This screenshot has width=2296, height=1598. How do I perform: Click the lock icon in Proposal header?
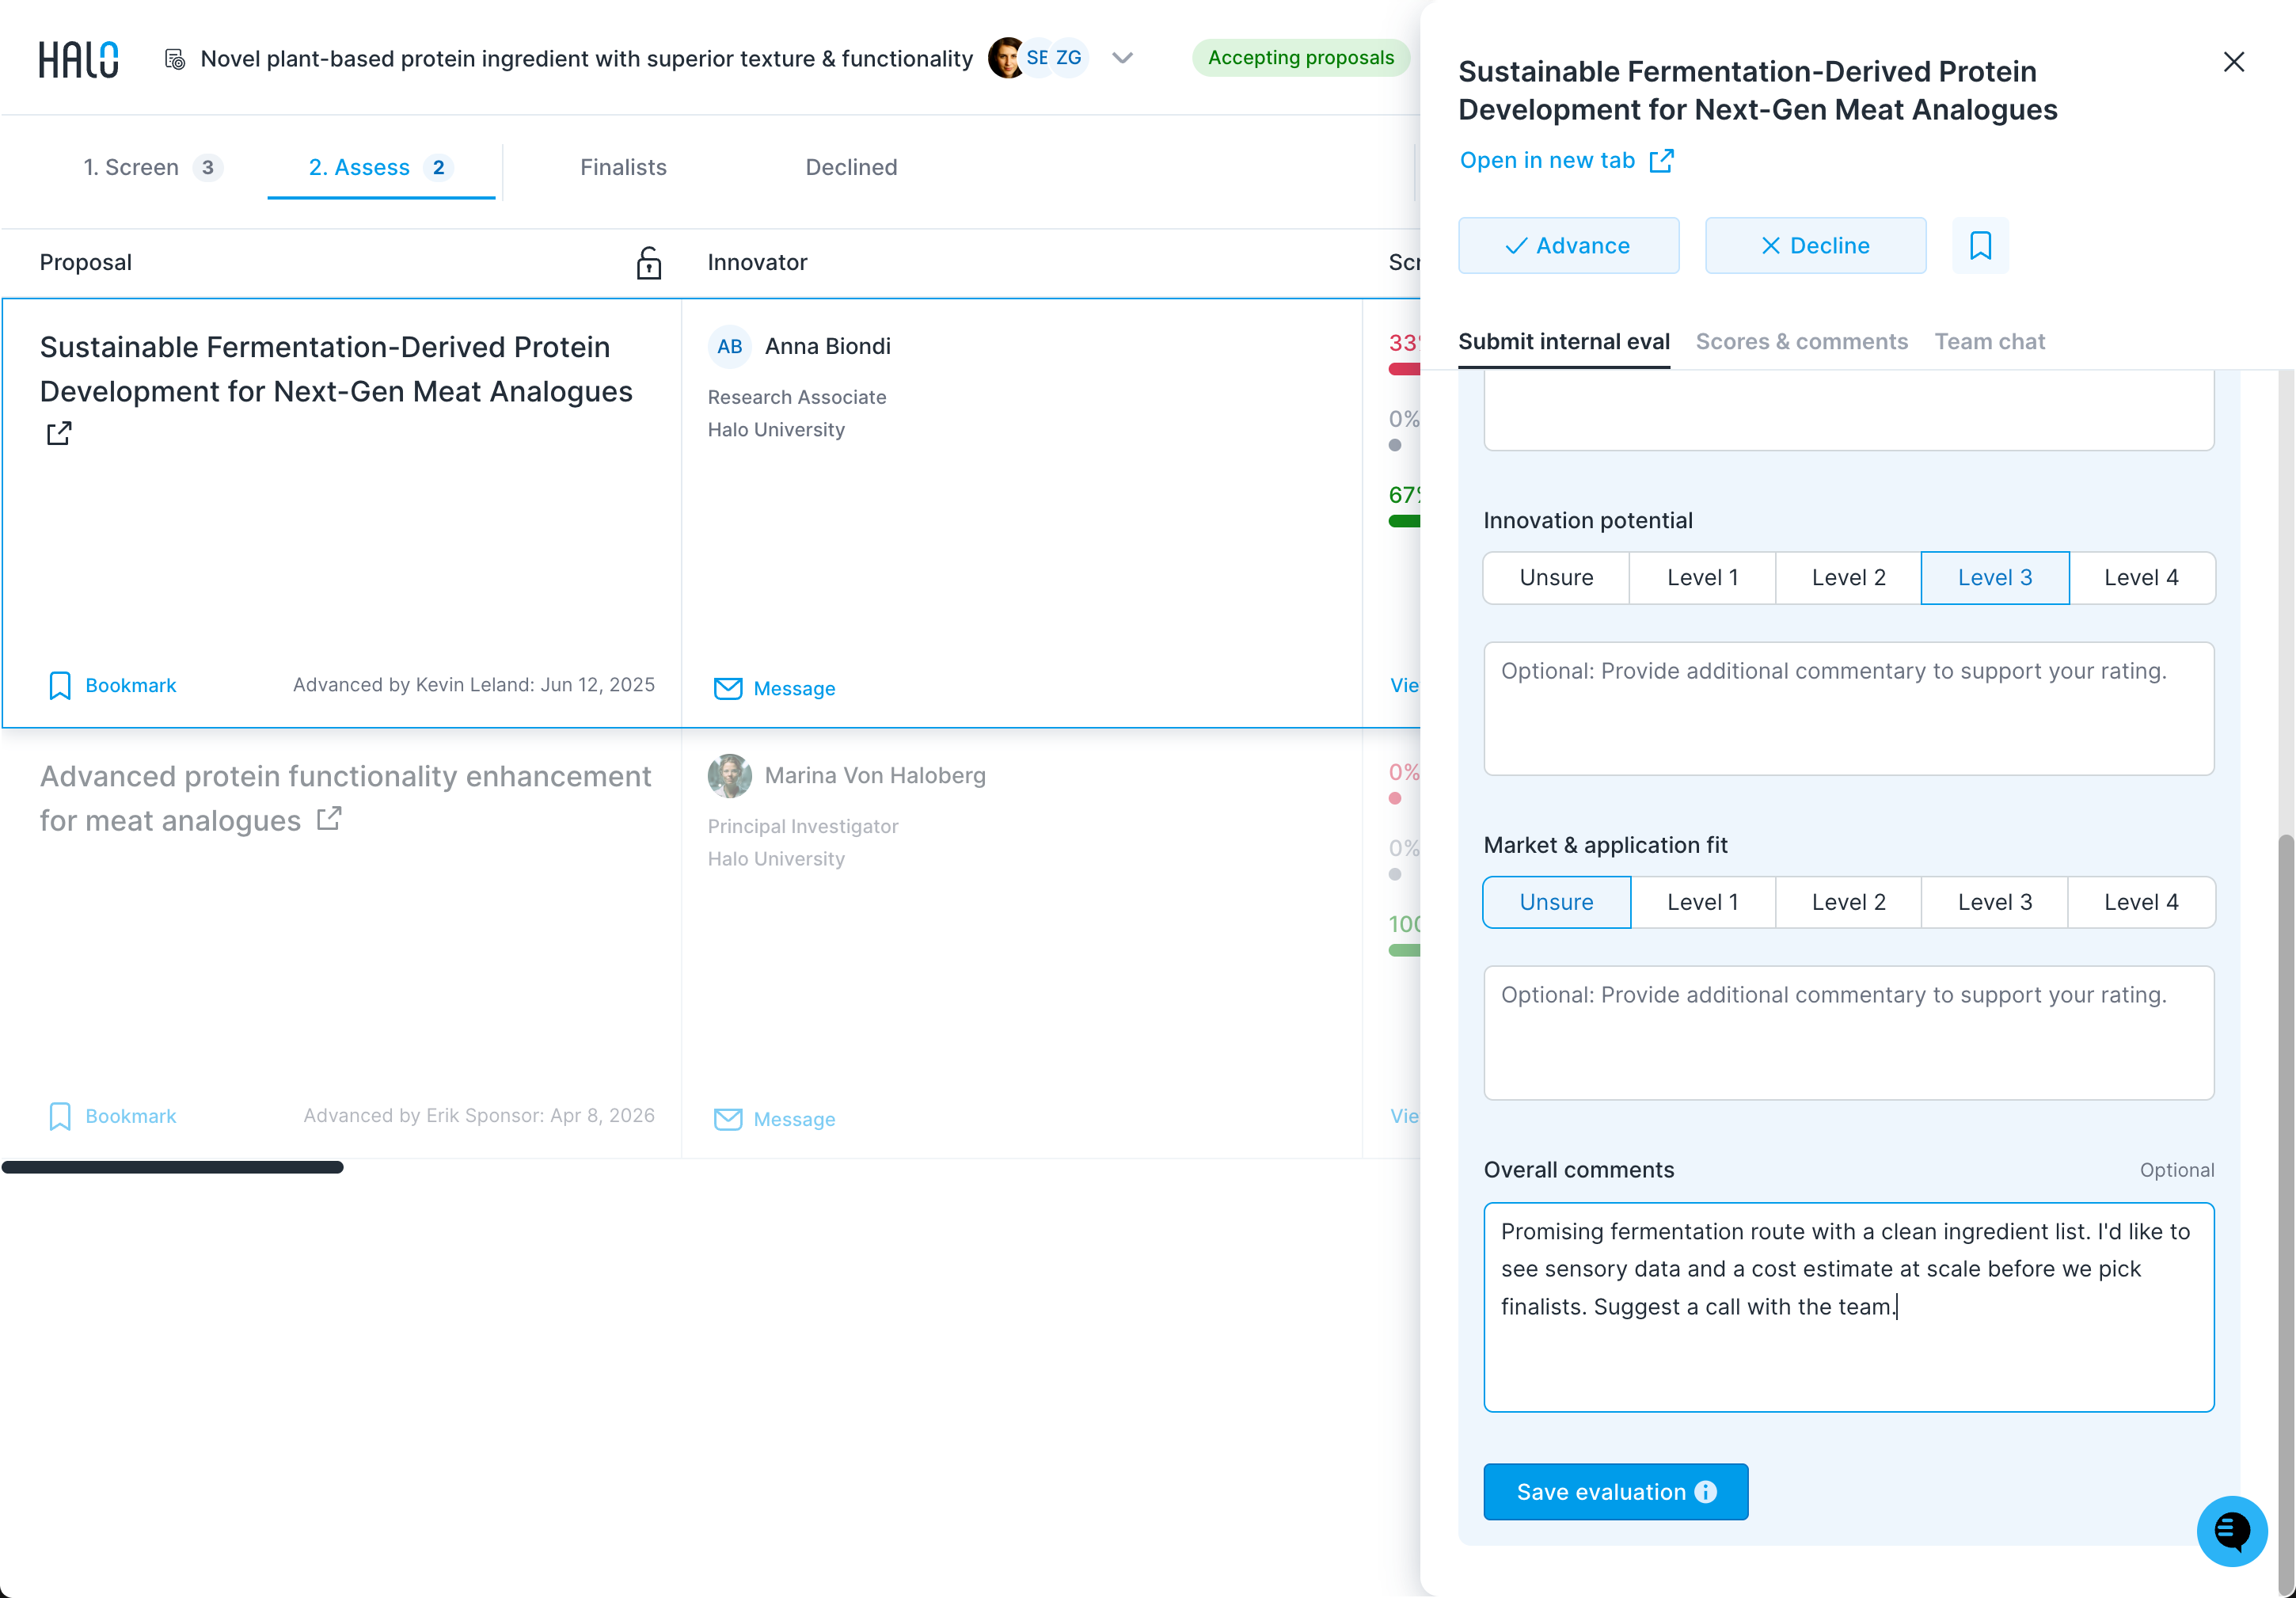pos(649,263)
